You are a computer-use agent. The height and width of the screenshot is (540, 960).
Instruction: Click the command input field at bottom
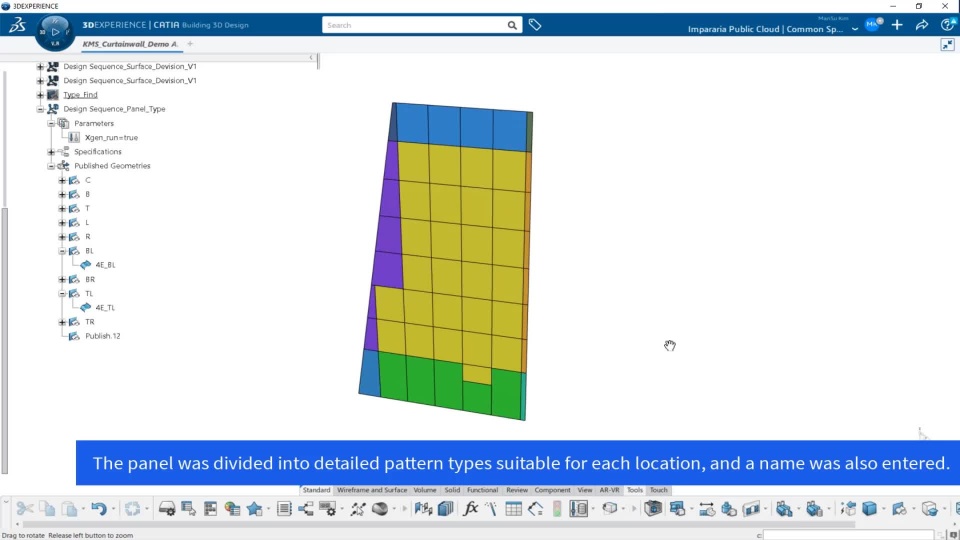(x=849, y=535)
